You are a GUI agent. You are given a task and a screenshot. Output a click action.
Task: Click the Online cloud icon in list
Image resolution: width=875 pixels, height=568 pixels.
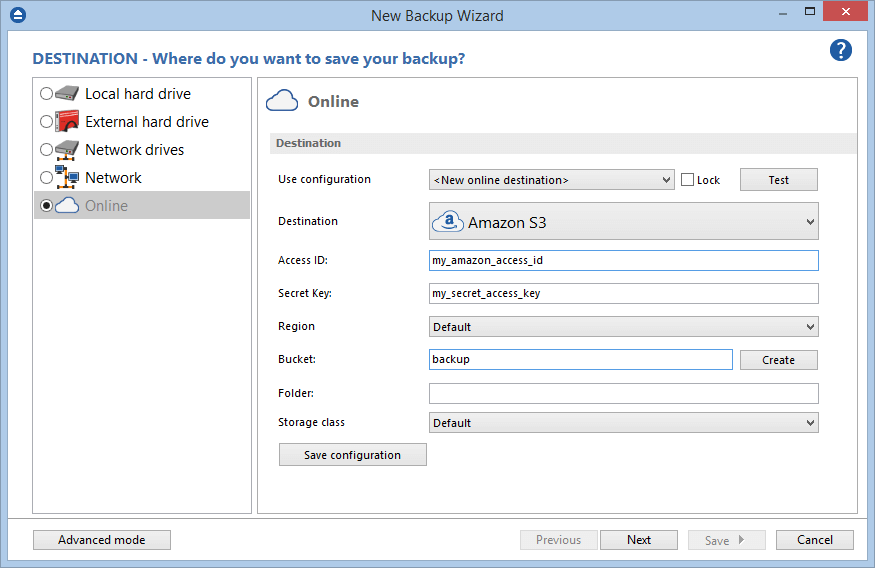click(x=67, y=205)
